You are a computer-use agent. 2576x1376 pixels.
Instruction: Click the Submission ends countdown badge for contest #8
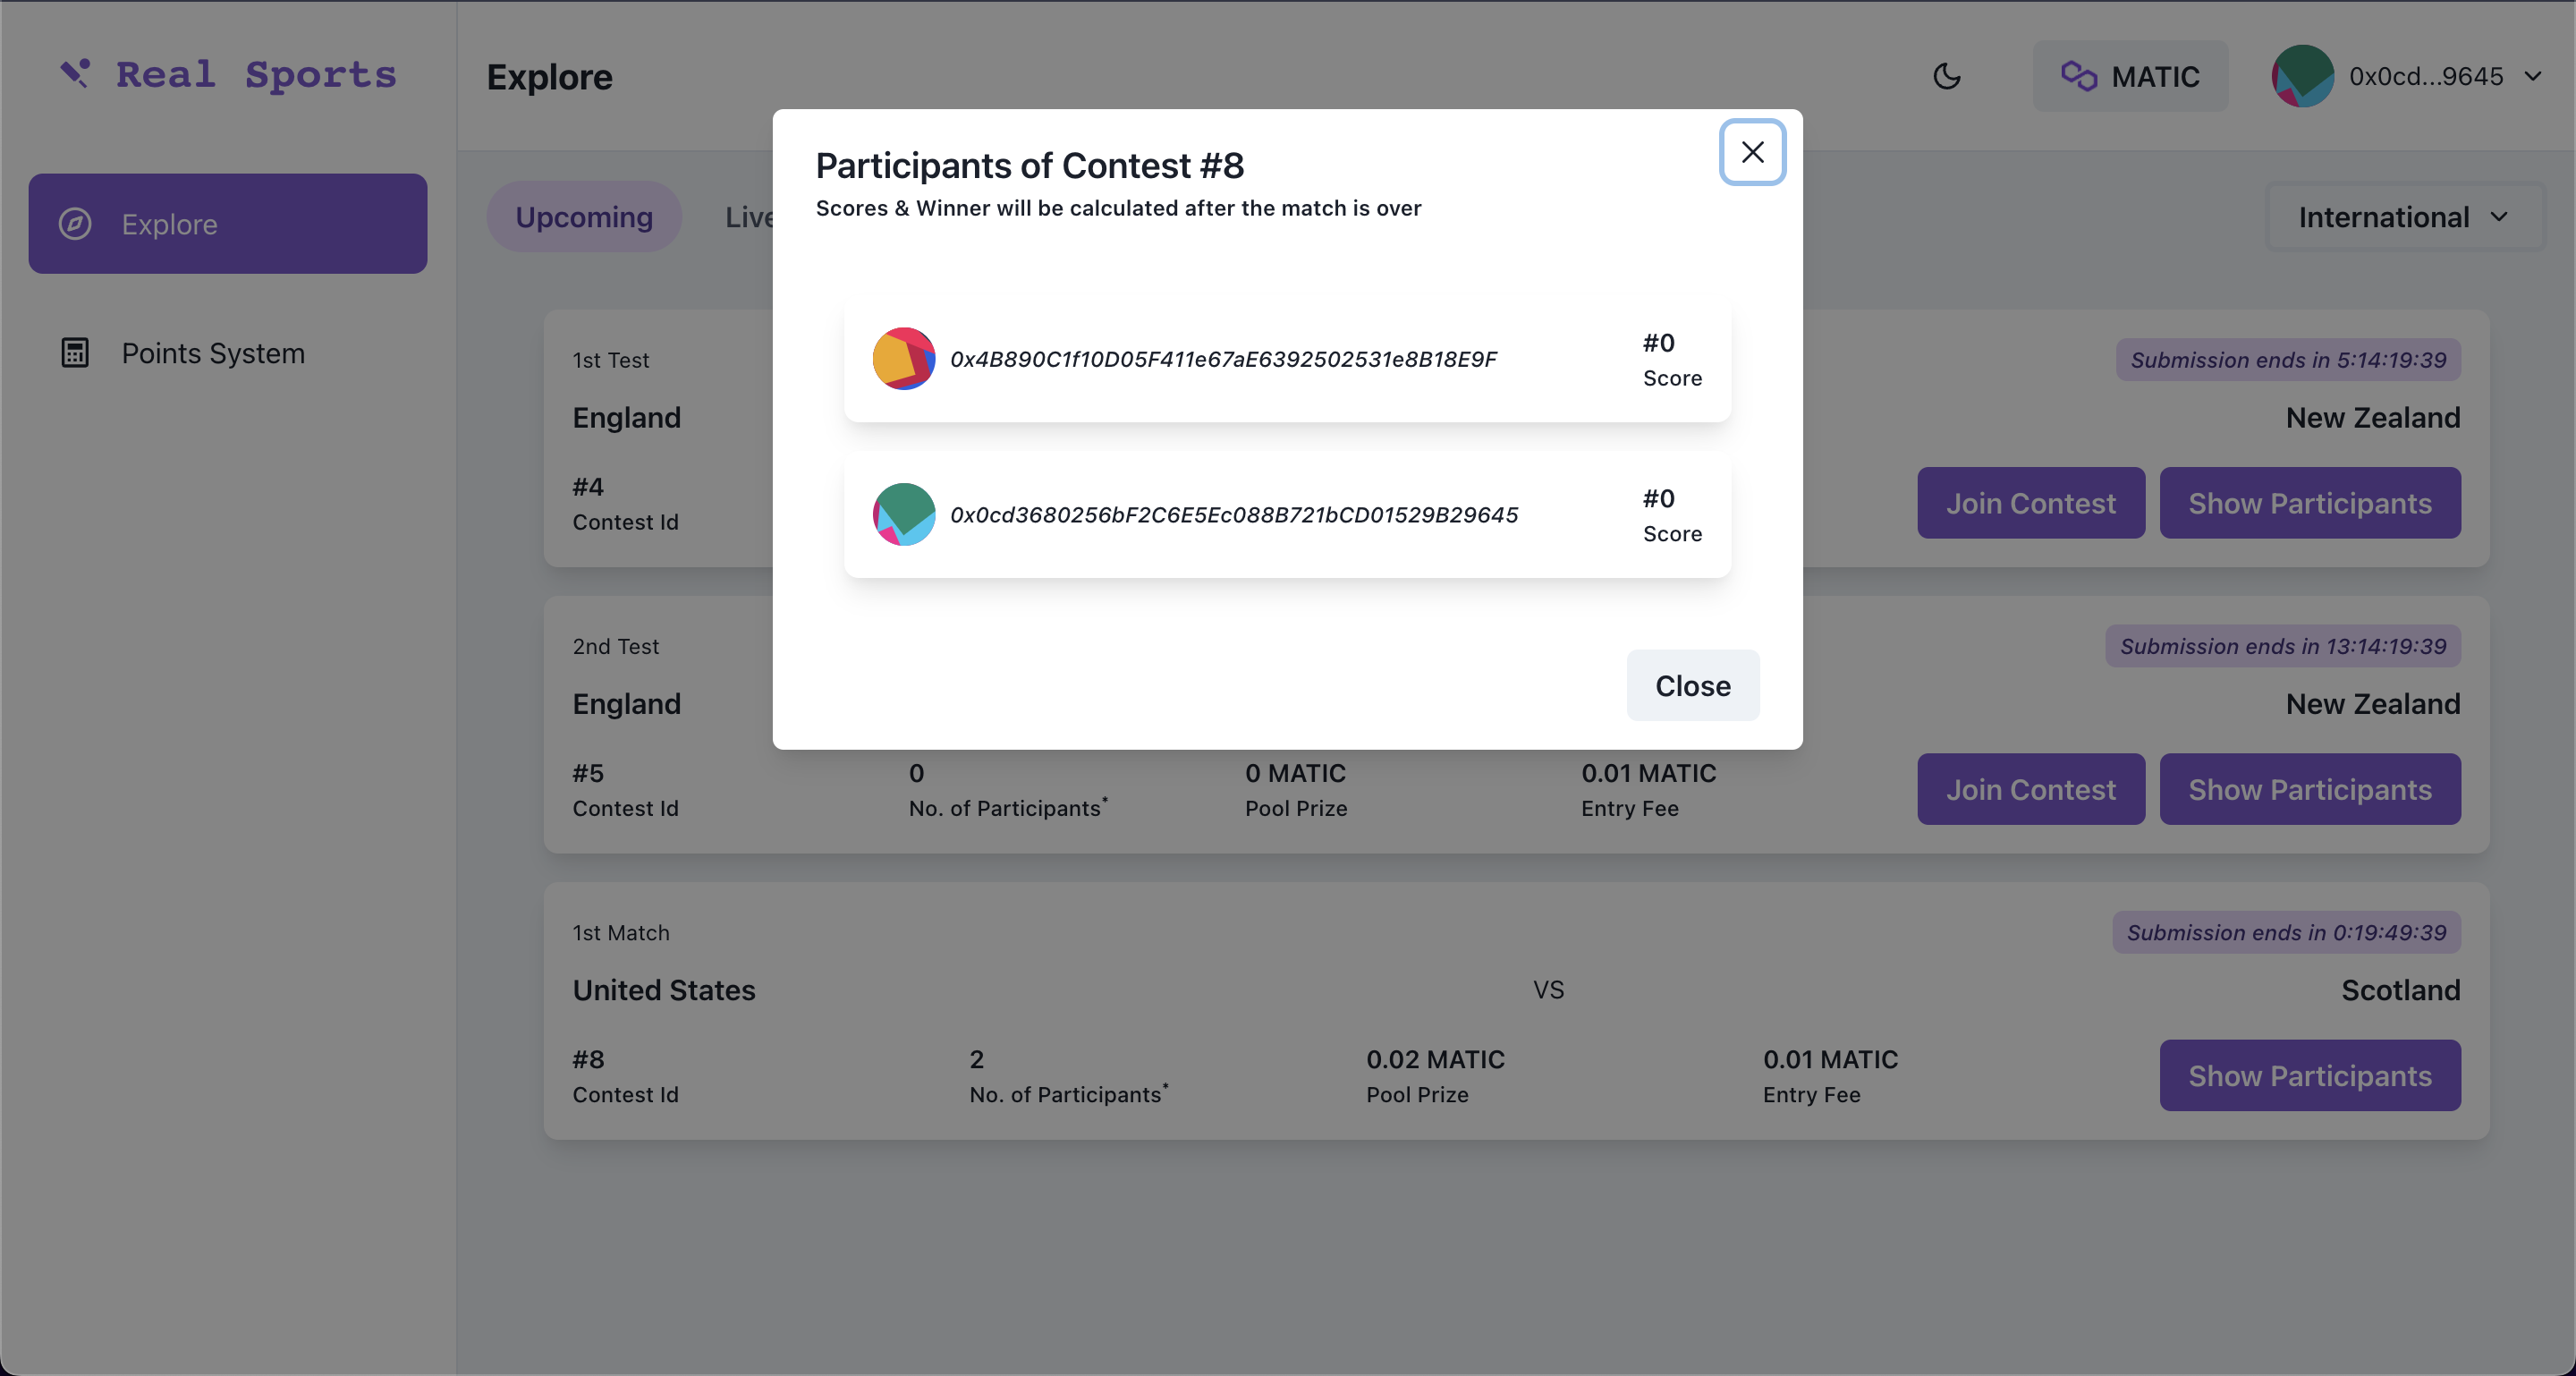click(x=2286, y=932)
